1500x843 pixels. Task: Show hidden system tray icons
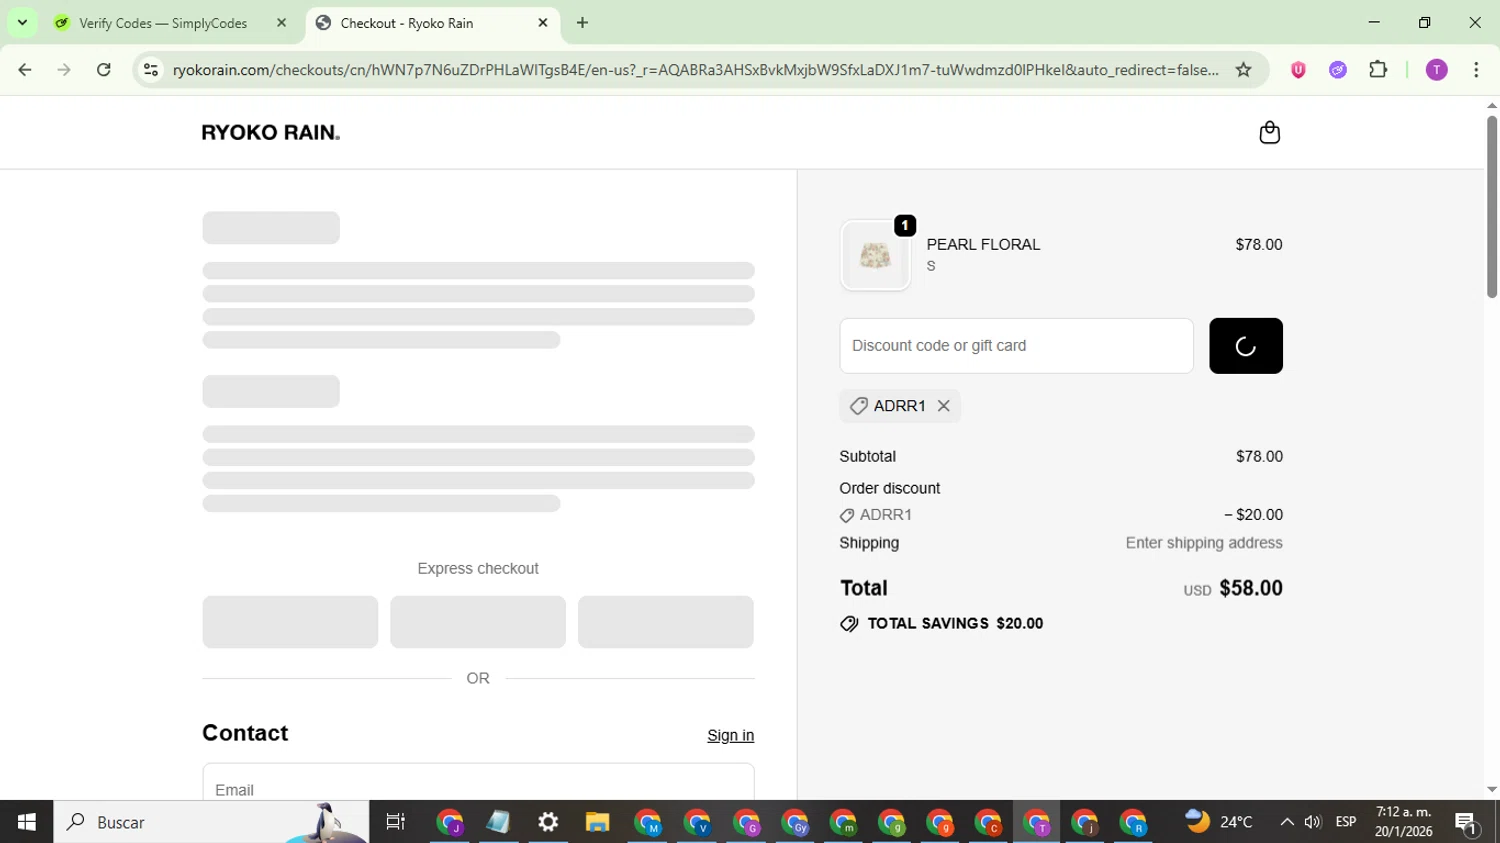click(x=1287, y=822)
